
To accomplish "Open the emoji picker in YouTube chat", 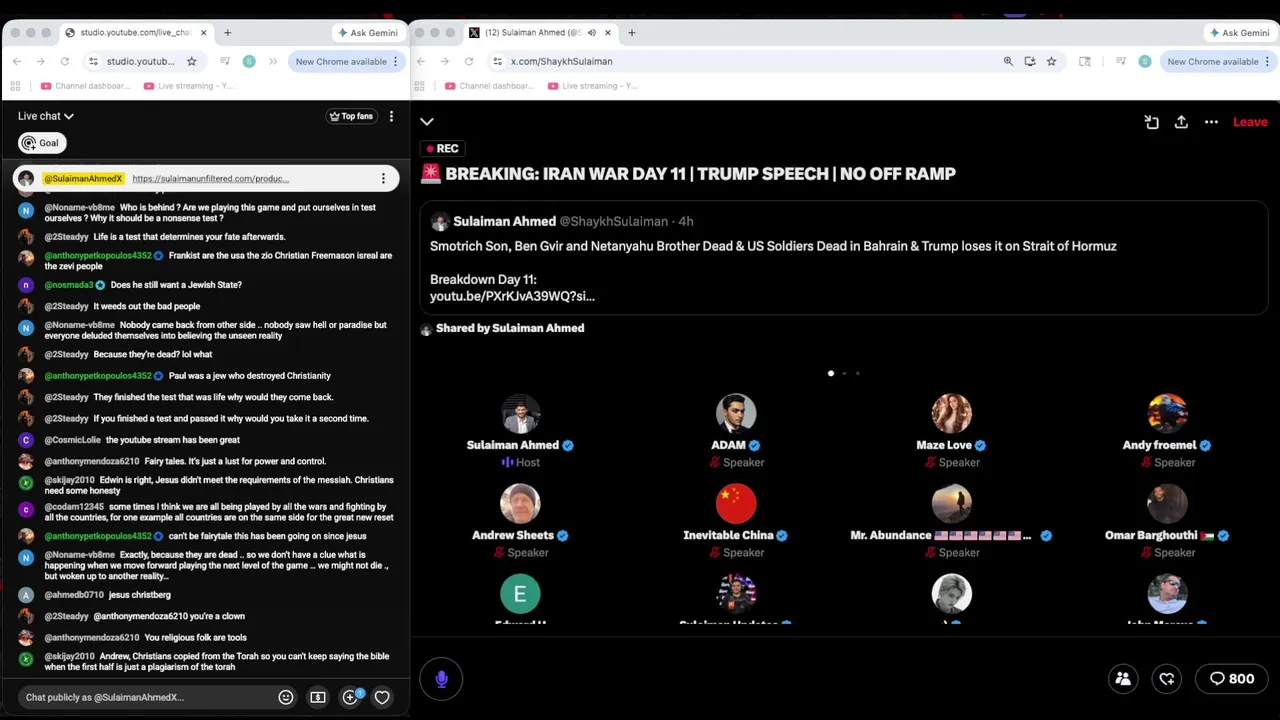I will tap(286, 697).
